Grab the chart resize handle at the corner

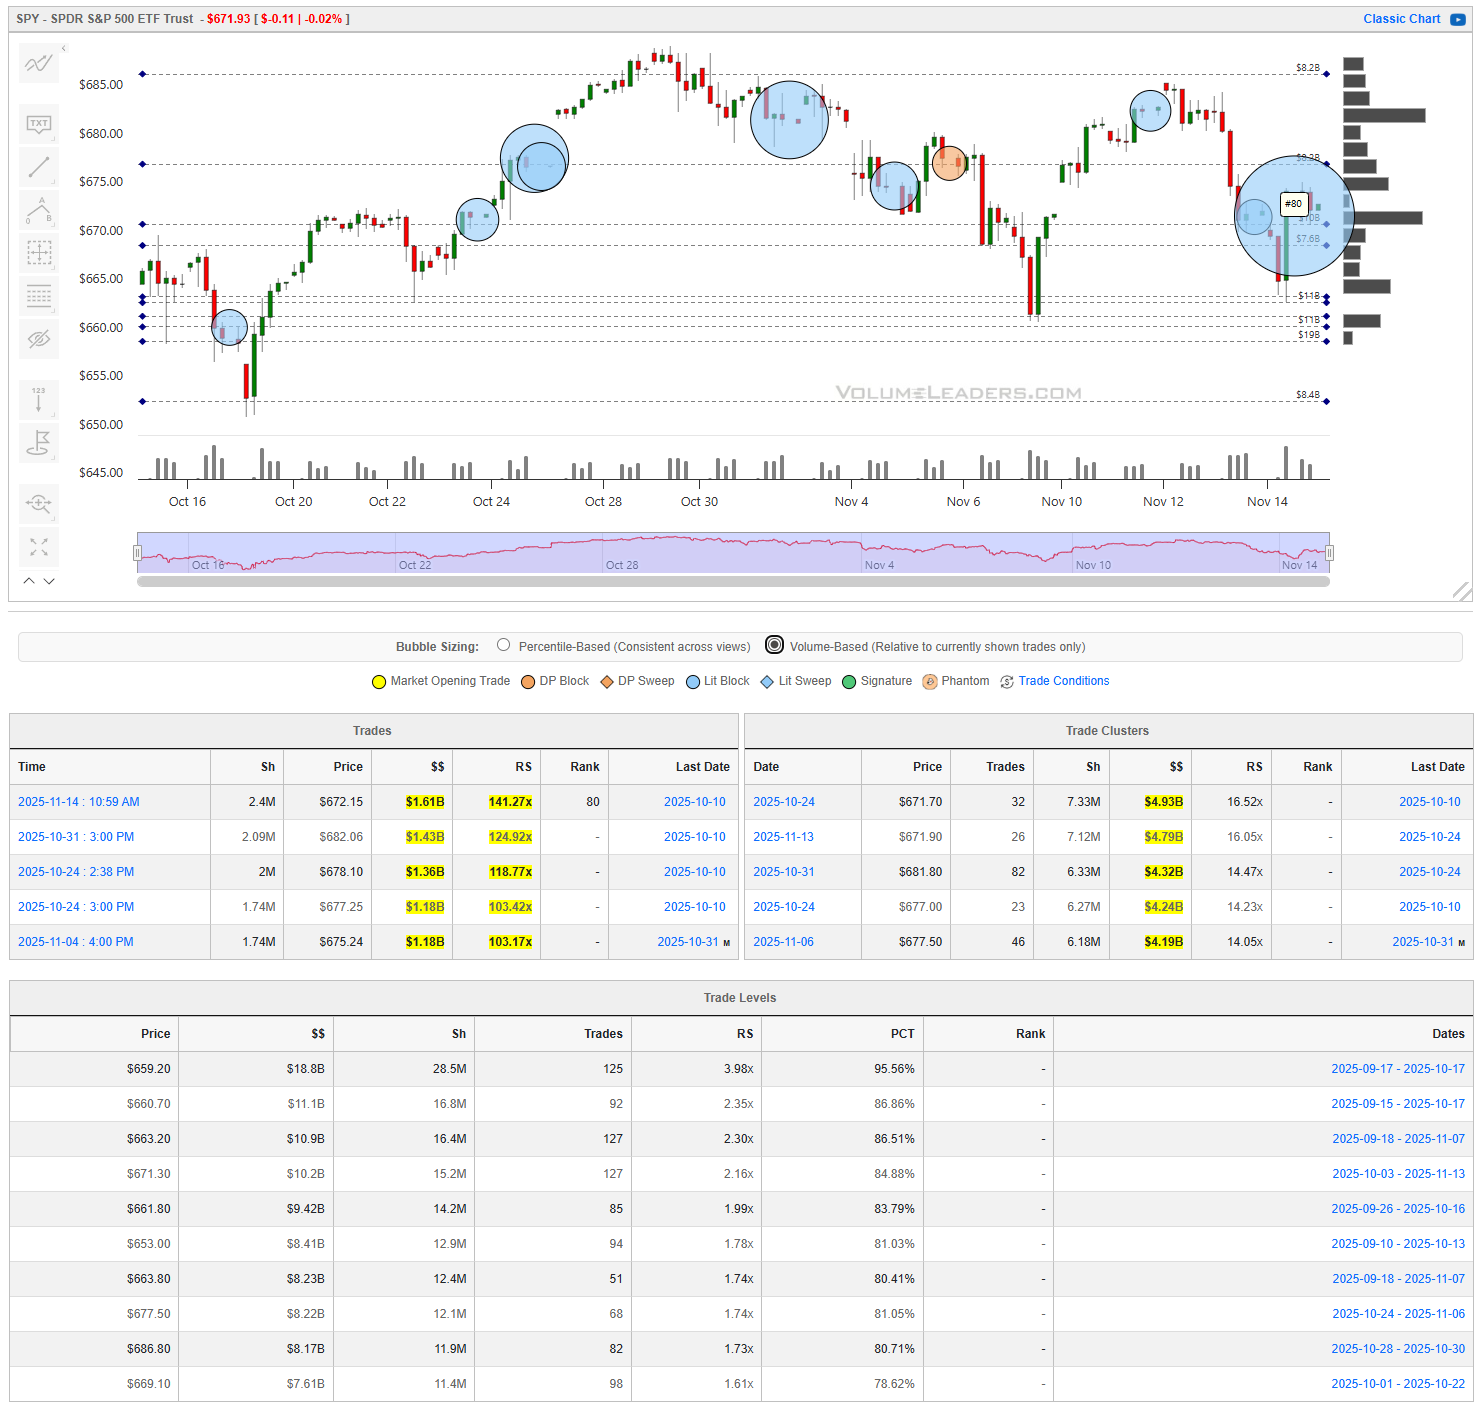(1462, 591)
